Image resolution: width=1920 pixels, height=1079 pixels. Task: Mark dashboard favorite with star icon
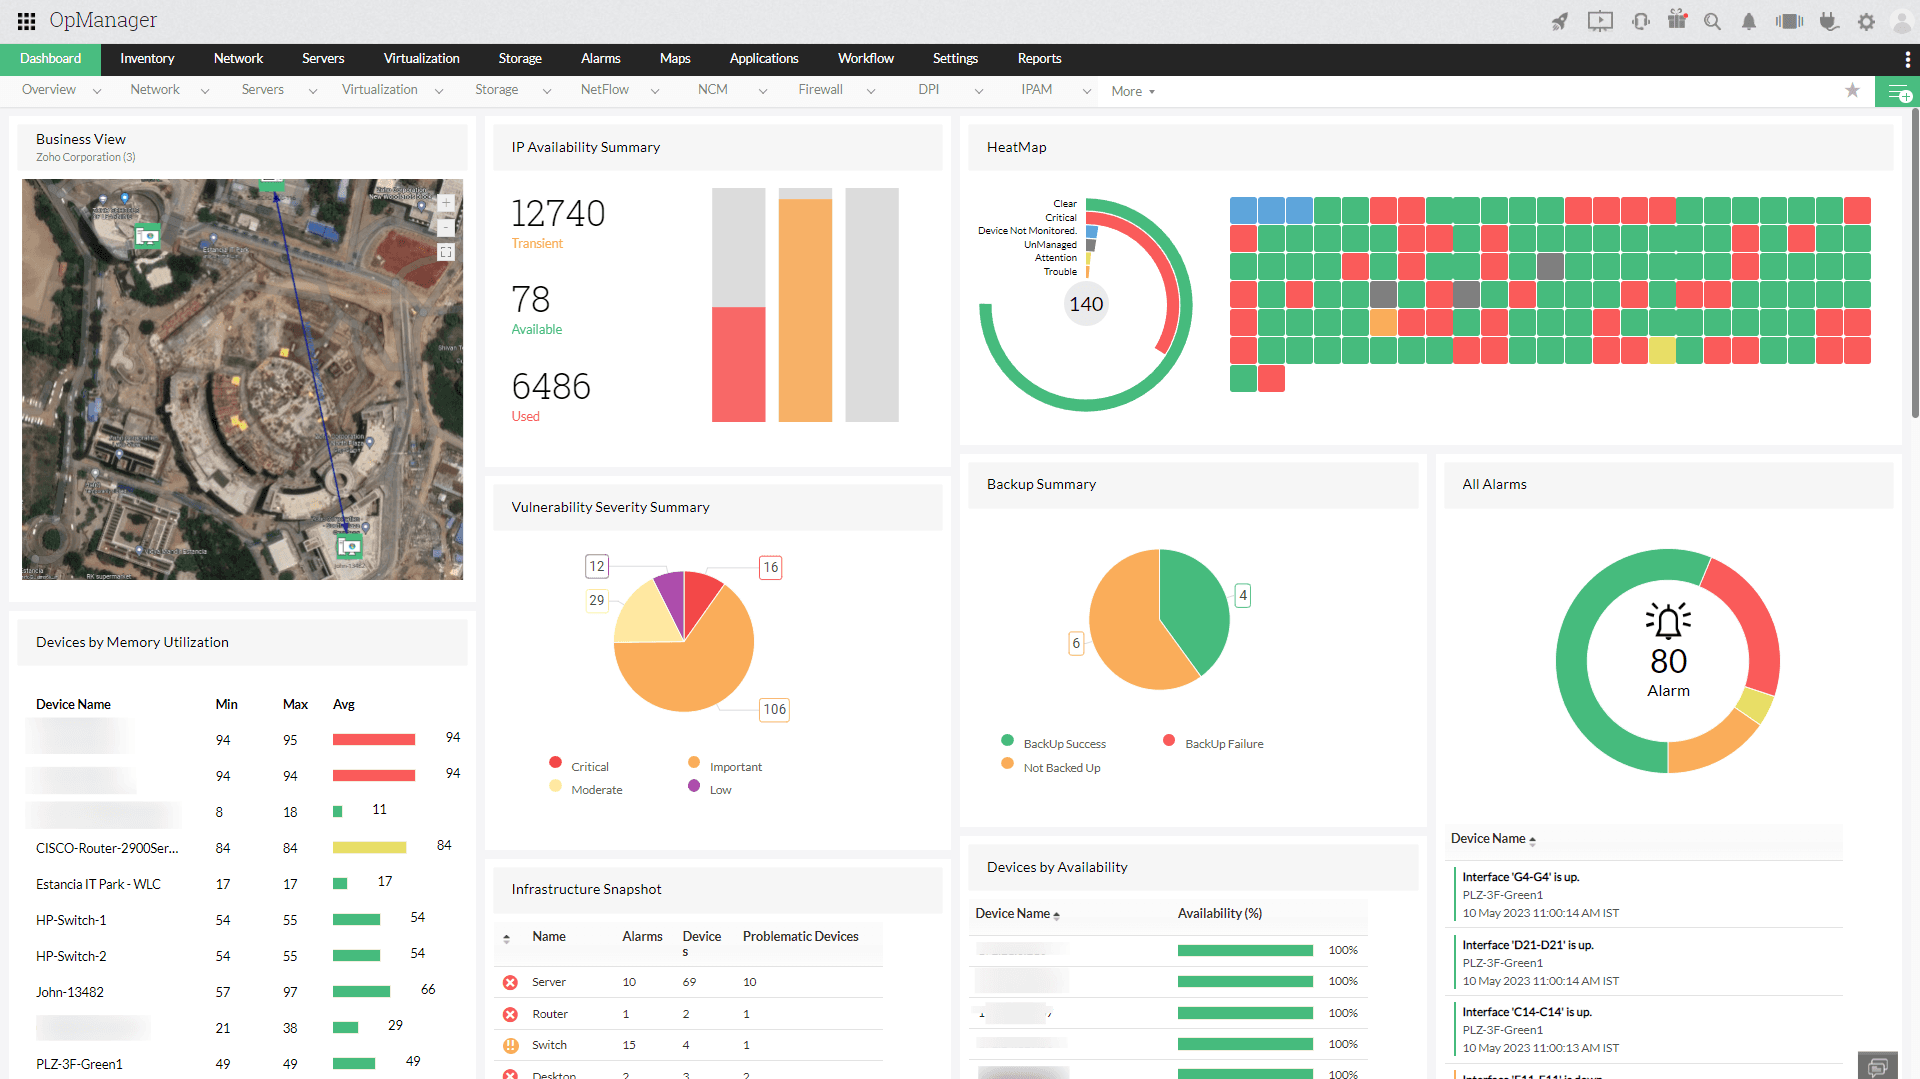(1852, 91)
